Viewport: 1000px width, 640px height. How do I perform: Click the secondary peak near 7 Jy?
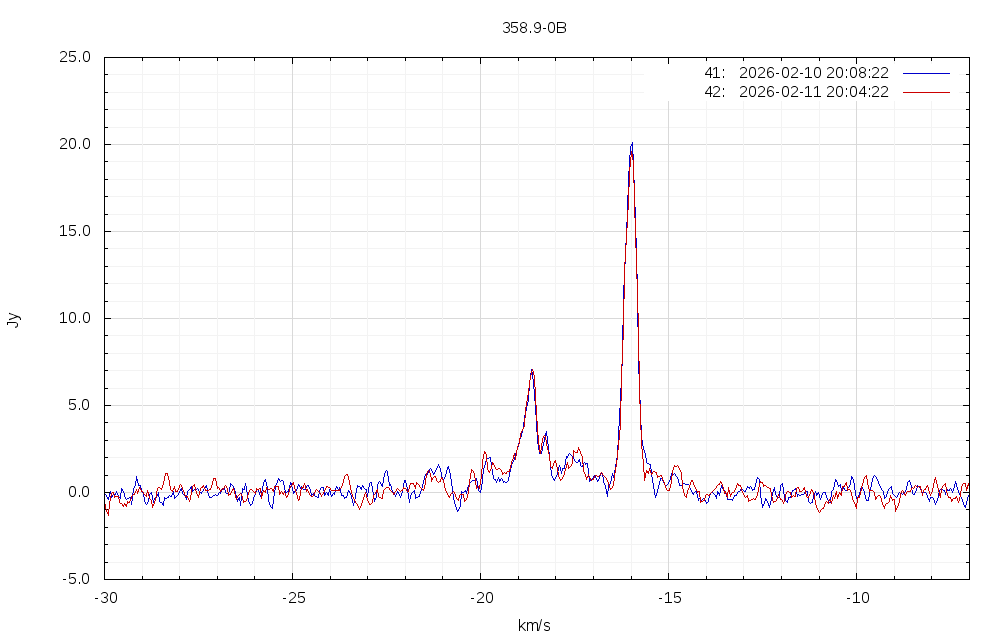532,372
